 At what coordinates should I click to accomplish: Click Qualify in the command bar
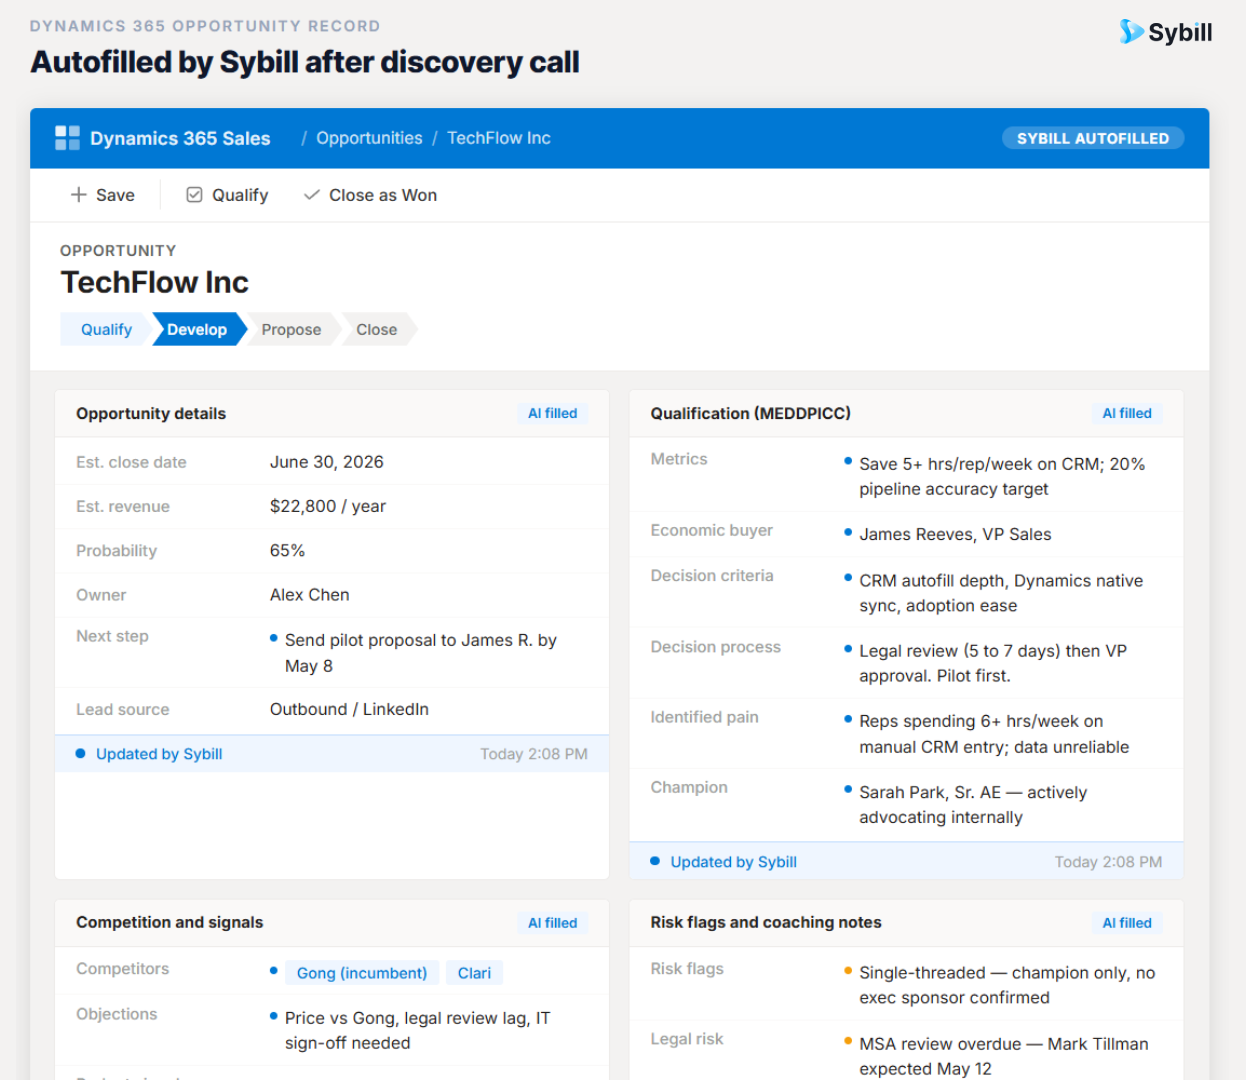227,195
